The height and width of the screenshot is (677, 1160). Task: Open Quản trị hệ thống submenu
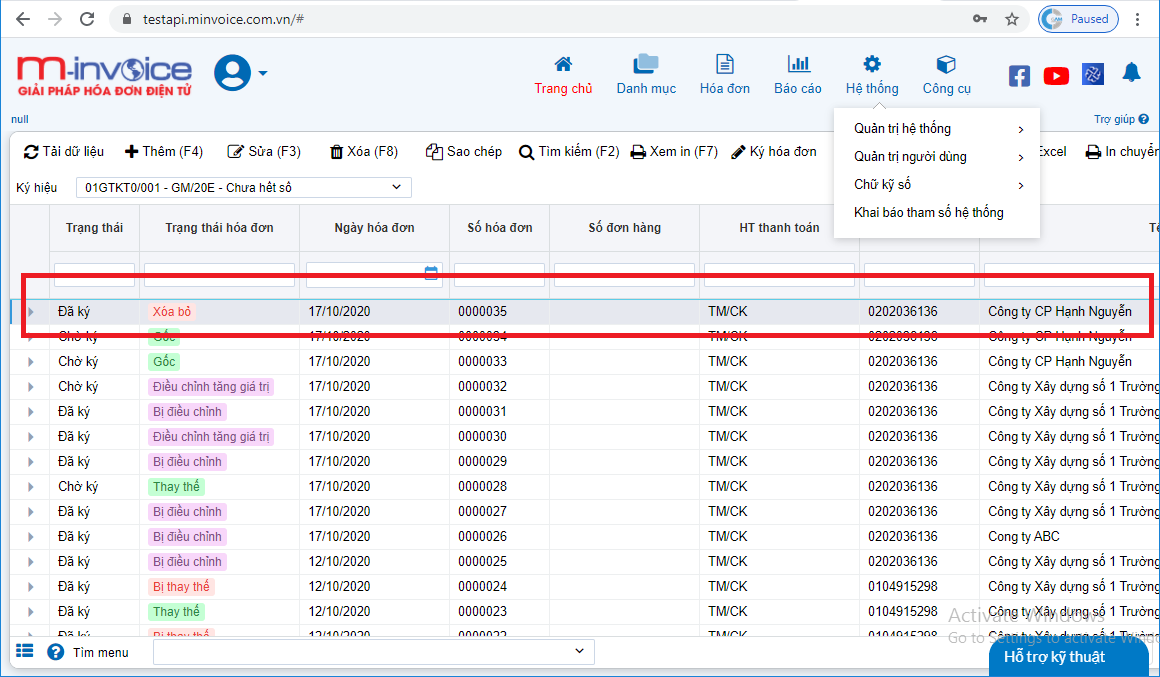[937, 129]
